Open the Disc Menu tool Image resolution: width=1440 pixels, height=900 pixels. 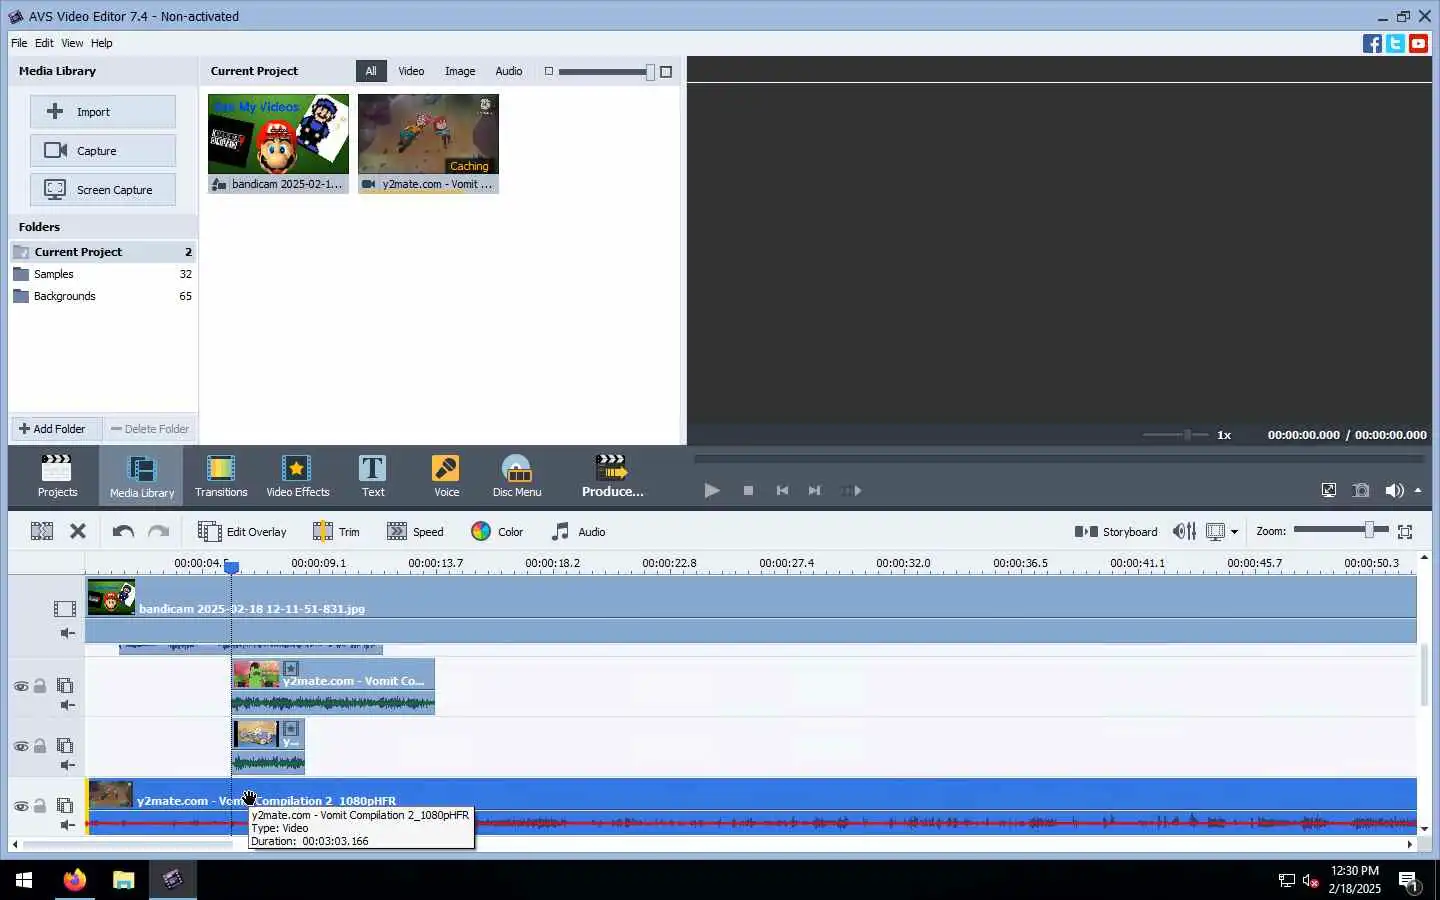pos(517,476)
